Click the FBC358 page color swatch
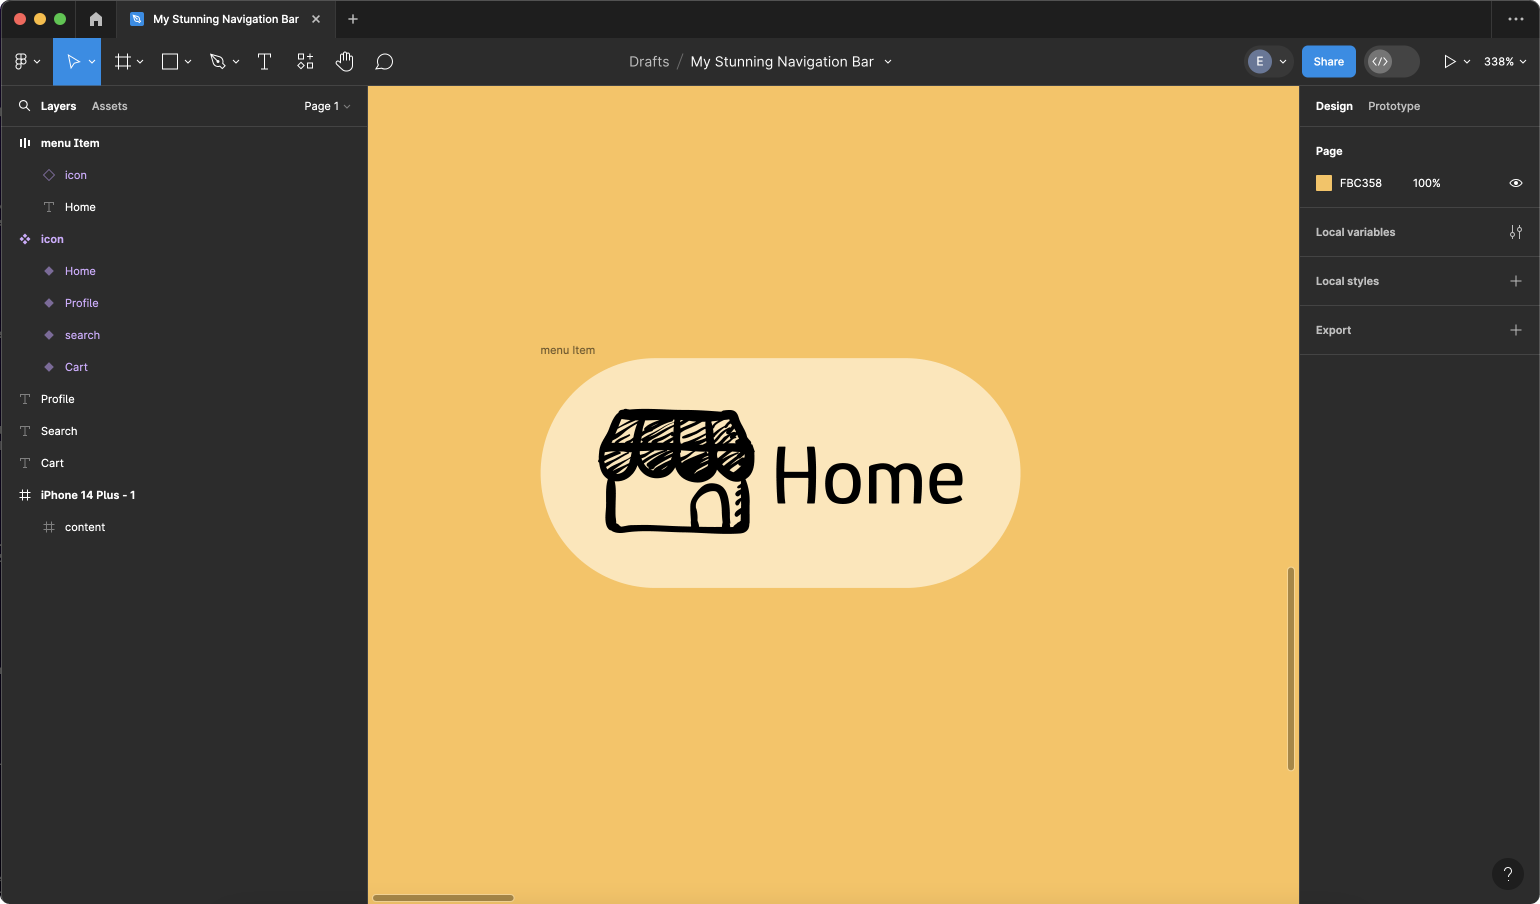The width and height of the screenshot is (1540, 904). tap(1324, 183)
